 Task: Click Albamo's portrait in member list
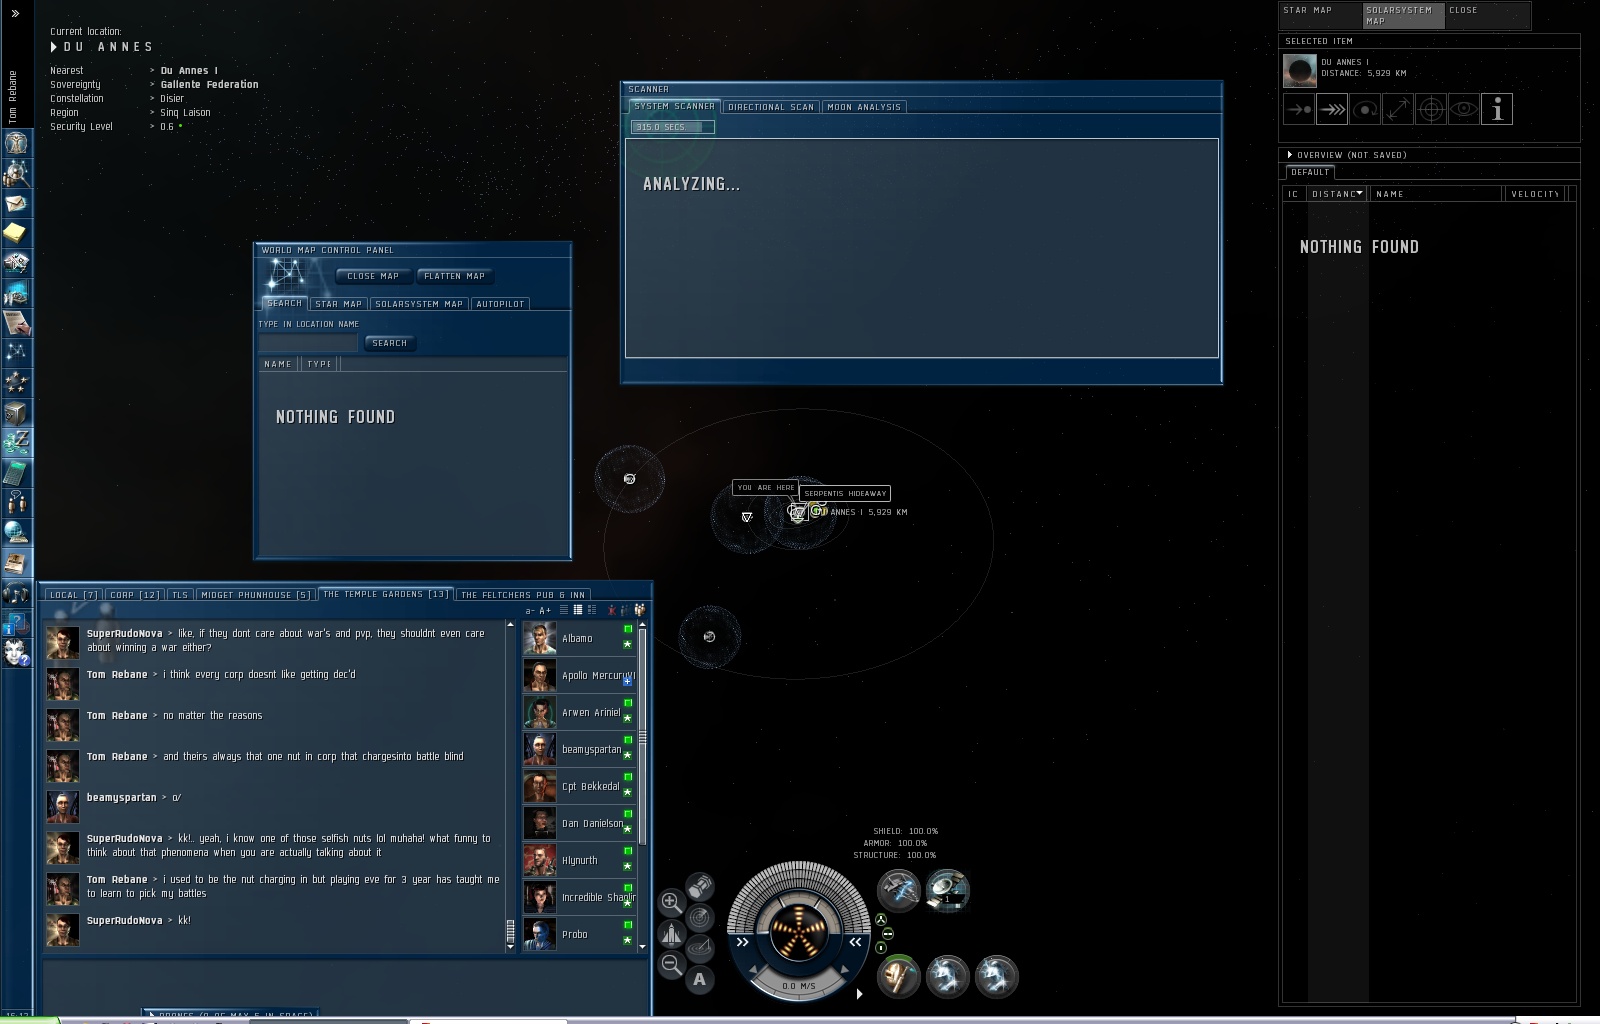tap(540, 638)
